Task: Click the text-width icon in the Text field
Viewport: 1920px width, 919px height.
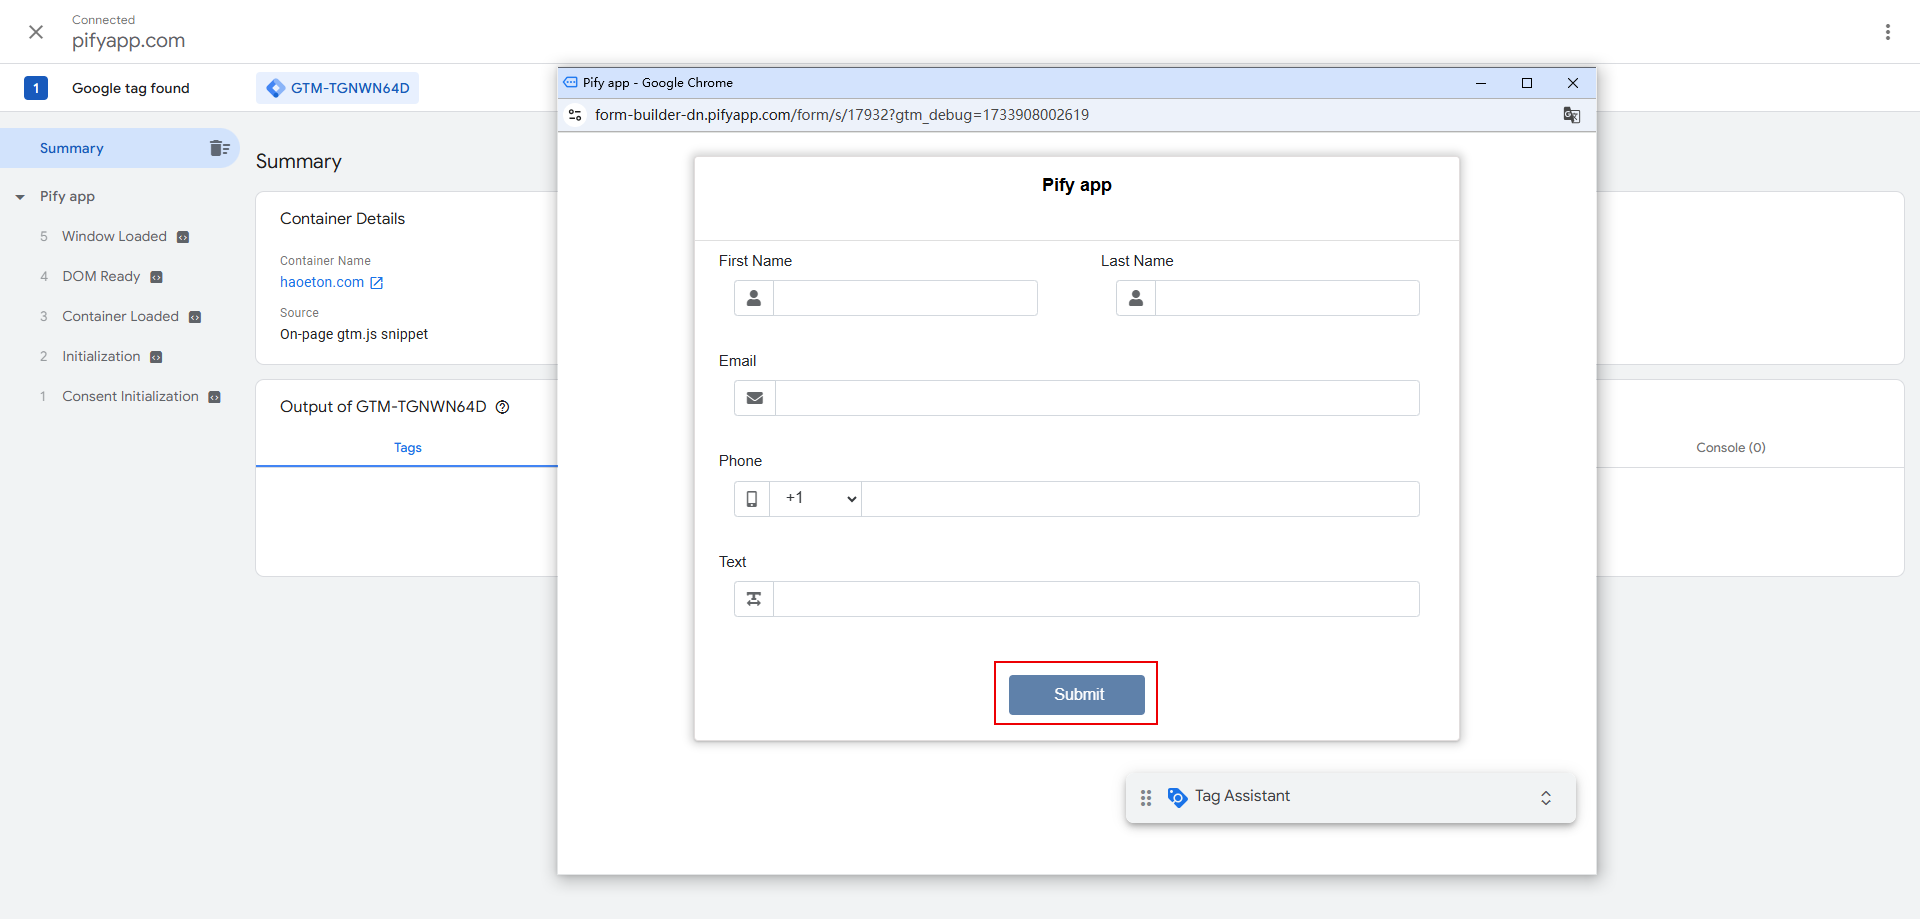Action: 754,599
